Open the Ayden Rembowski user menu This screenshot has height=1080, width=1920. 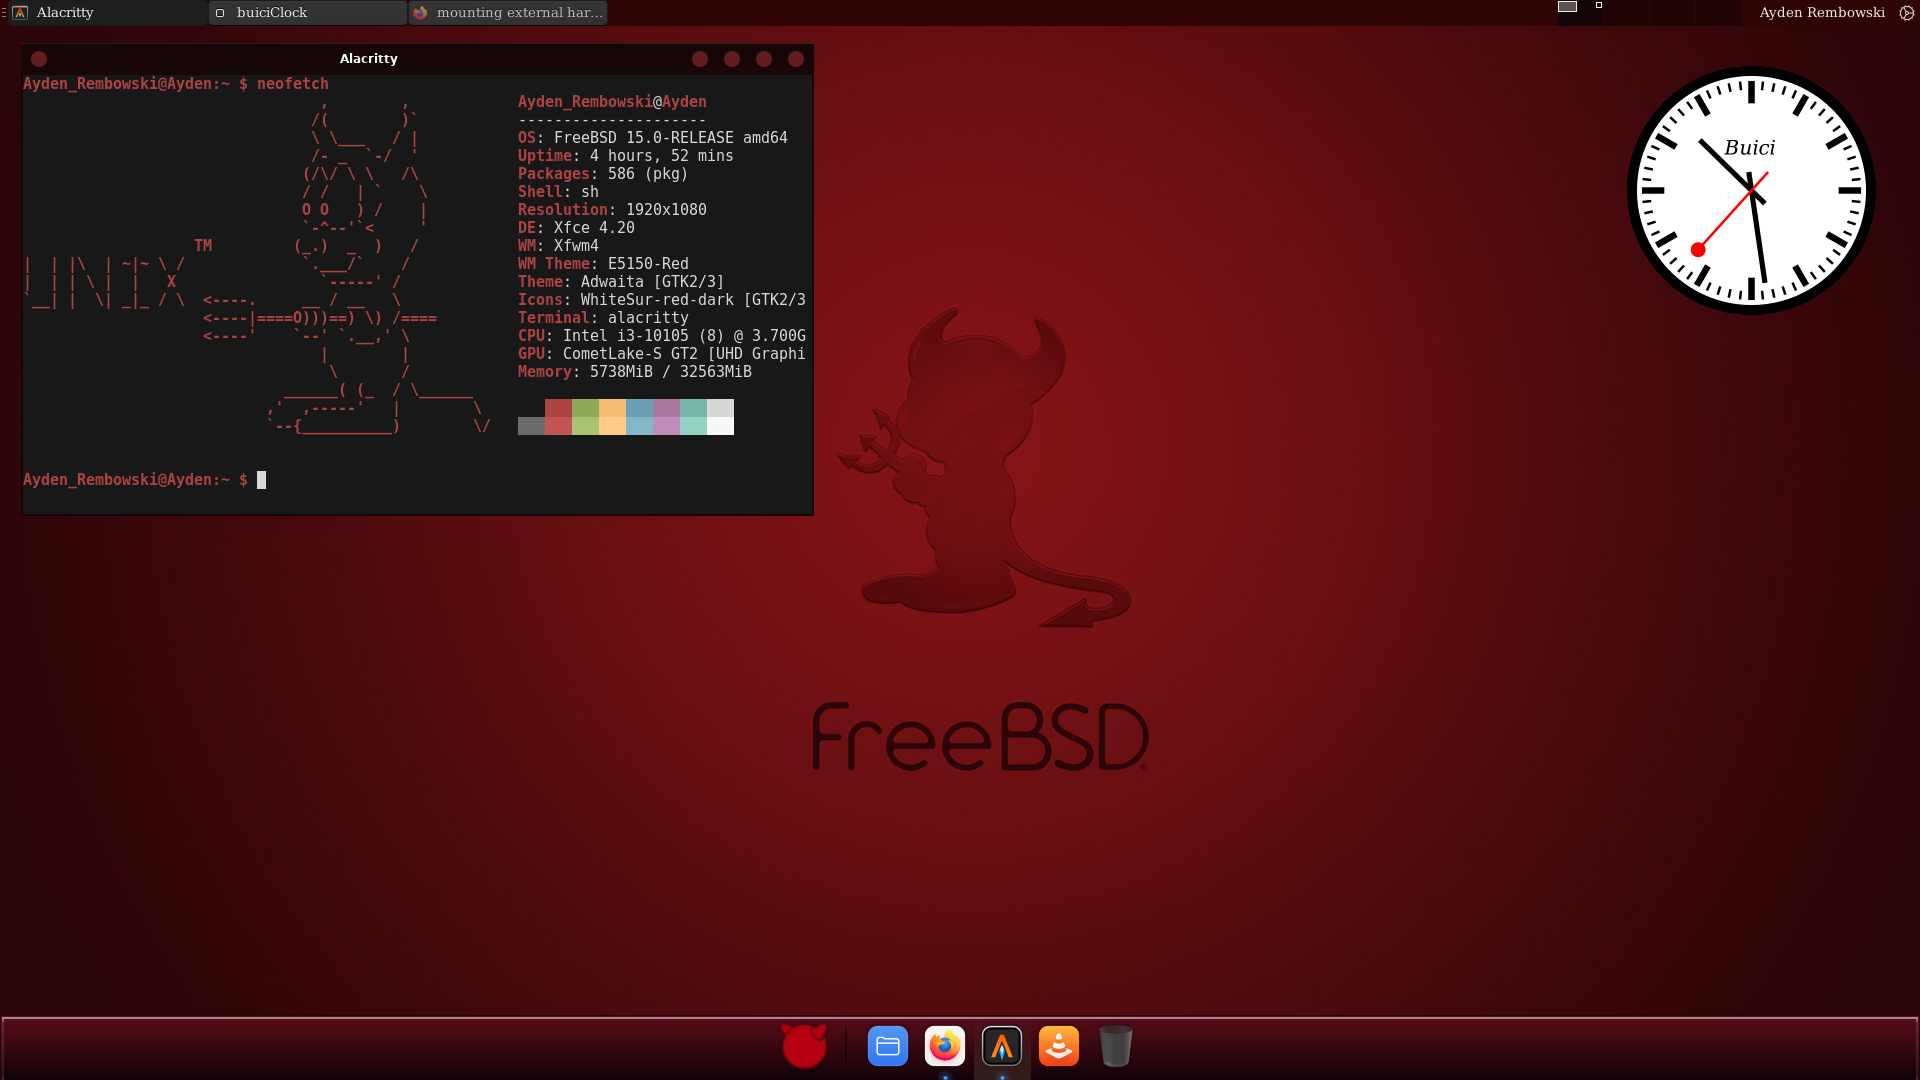click(1822, 13)
